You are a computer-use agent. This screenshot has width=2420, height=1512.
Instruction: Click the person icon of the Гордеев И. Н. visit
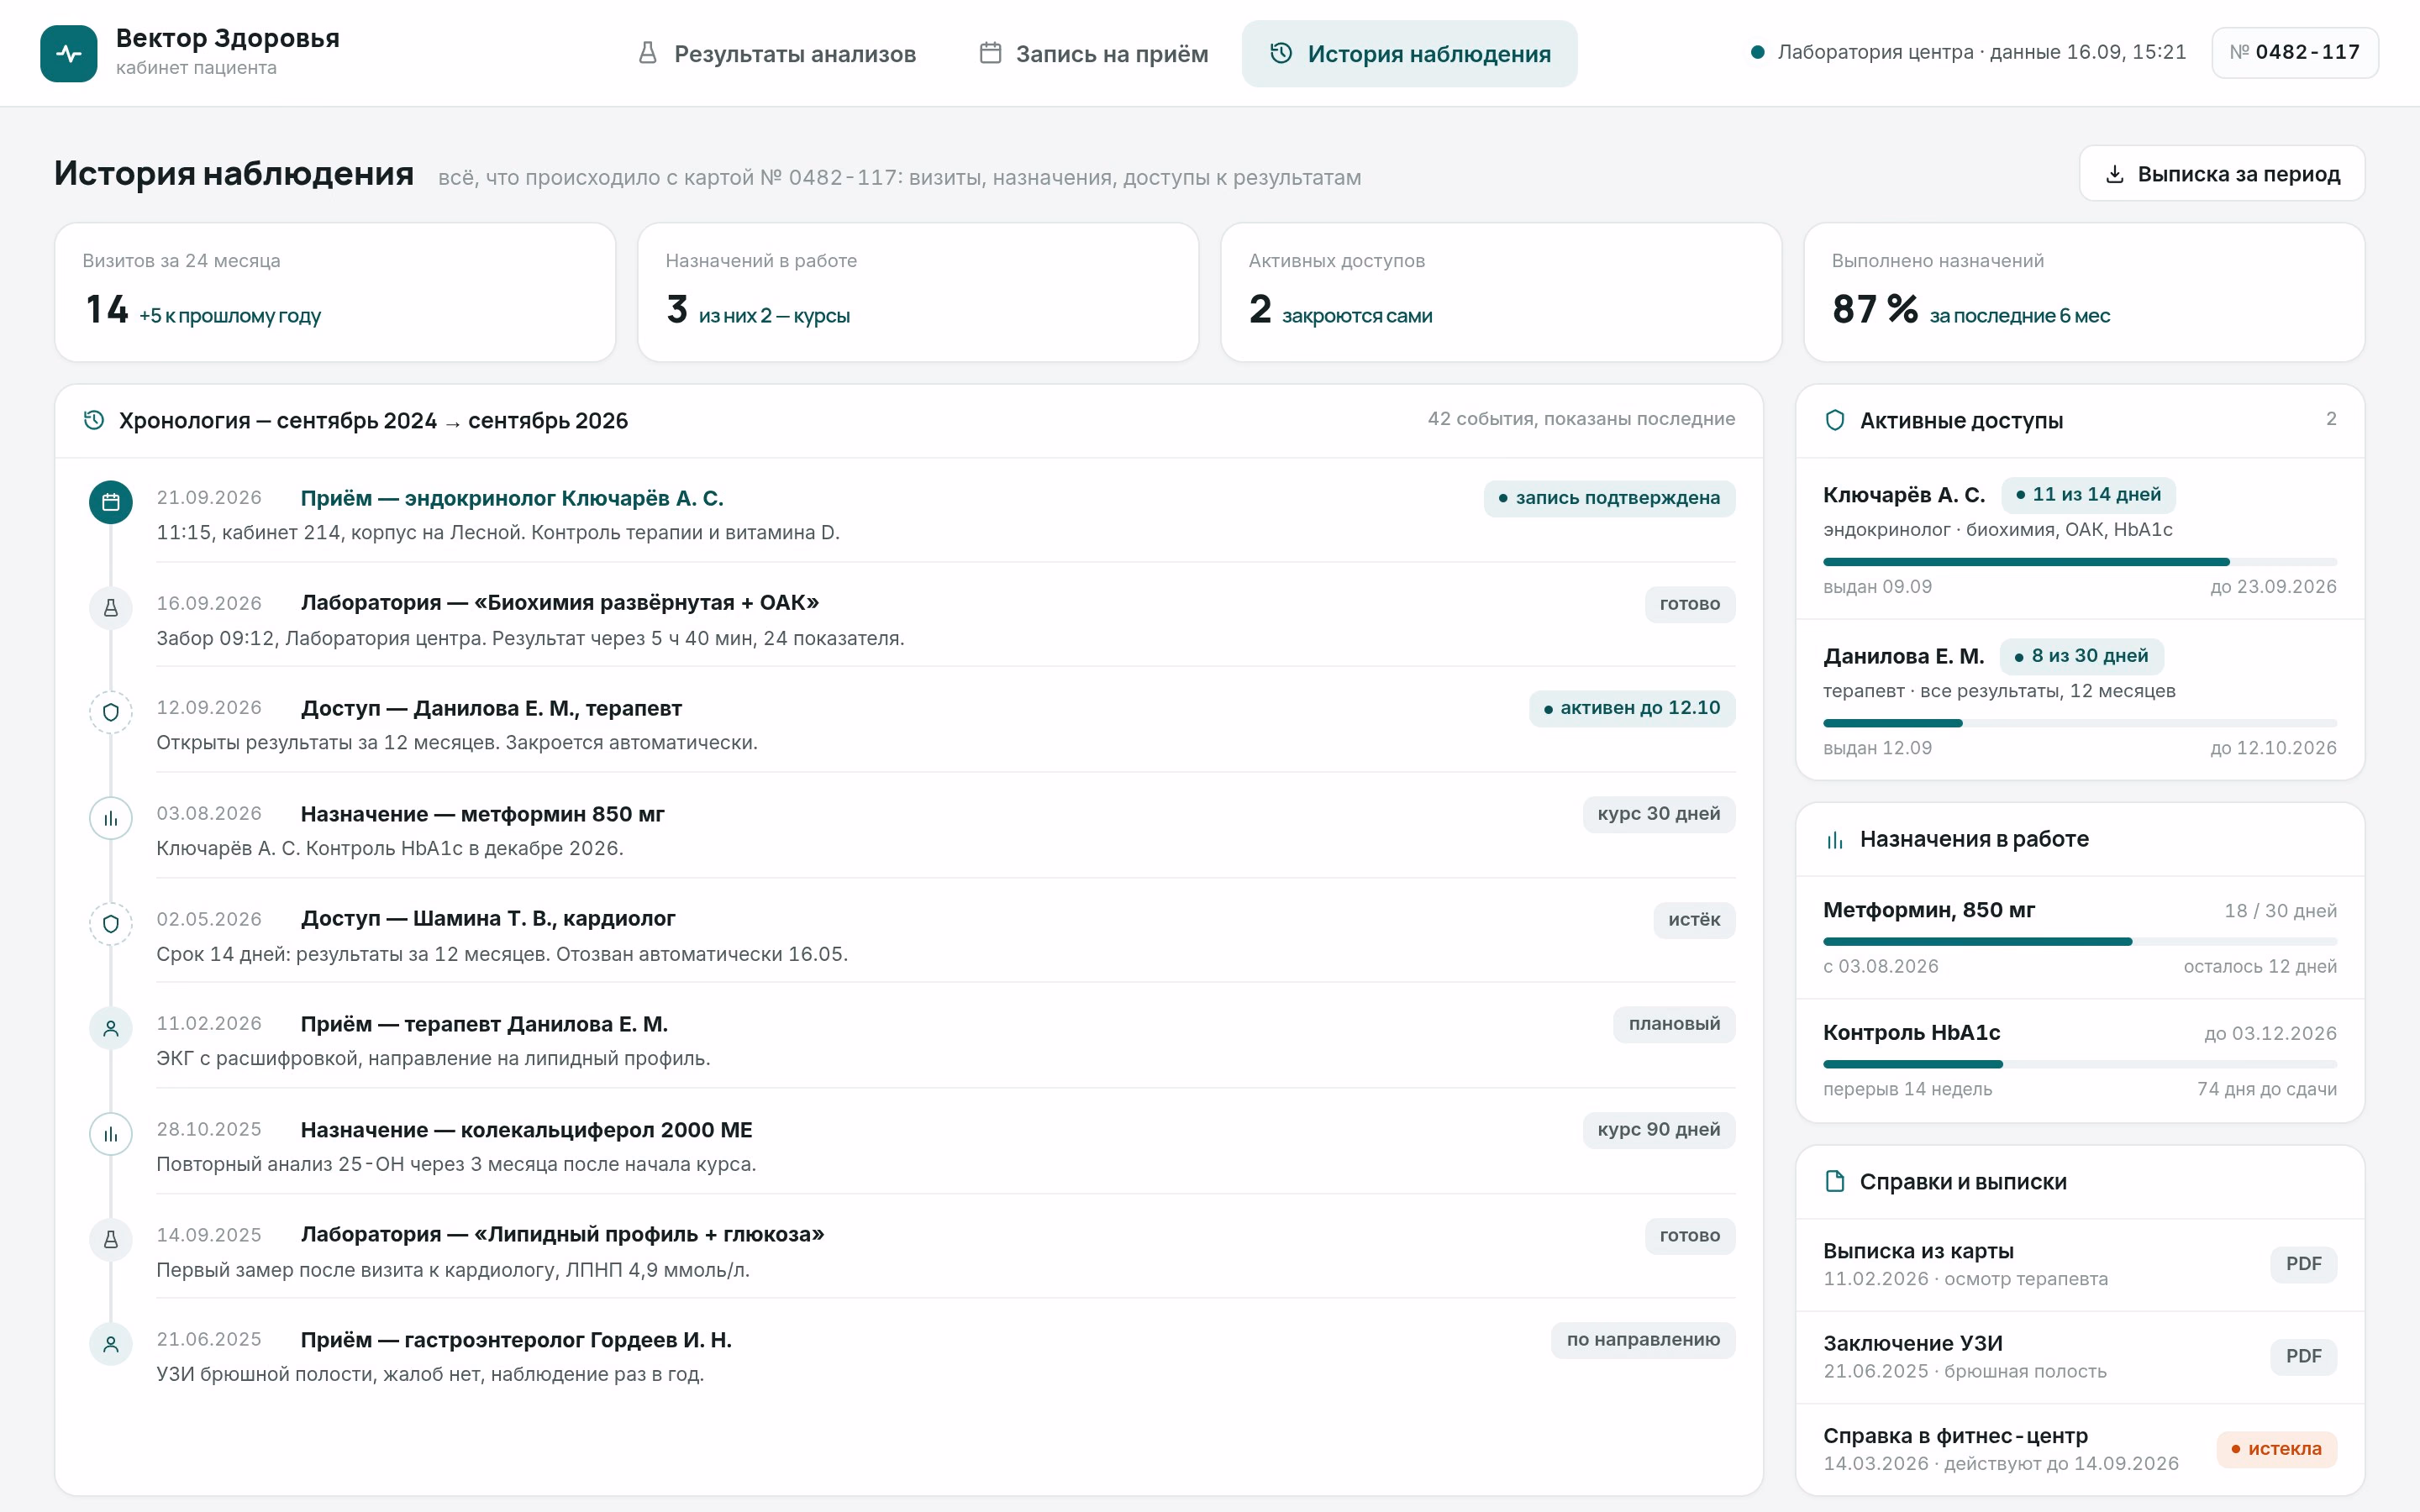(x=111, y=1345)
